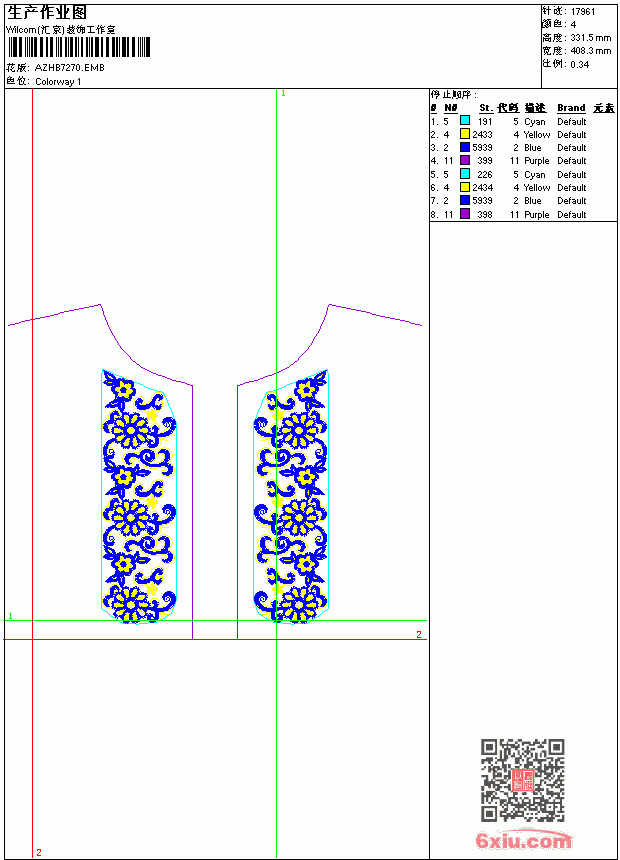This screenshot has width=620, height=860.
Task: Click the QR code image
Action: click(x=523, y=780)
